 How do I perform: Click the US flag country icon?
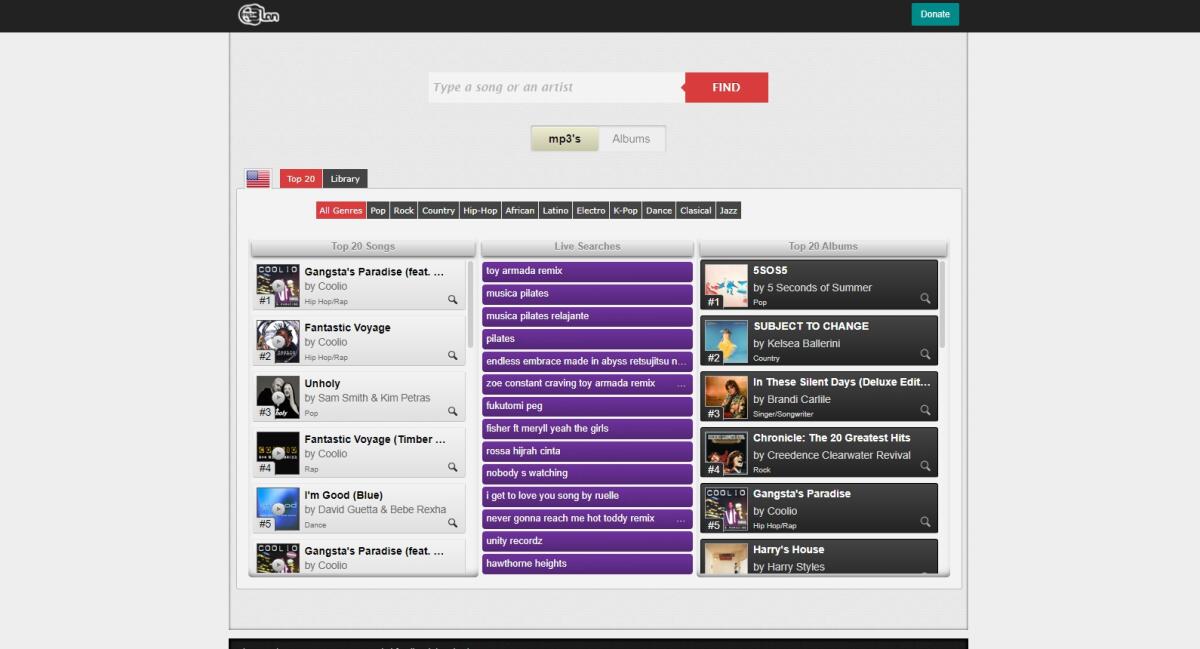[x=258, y=177]
